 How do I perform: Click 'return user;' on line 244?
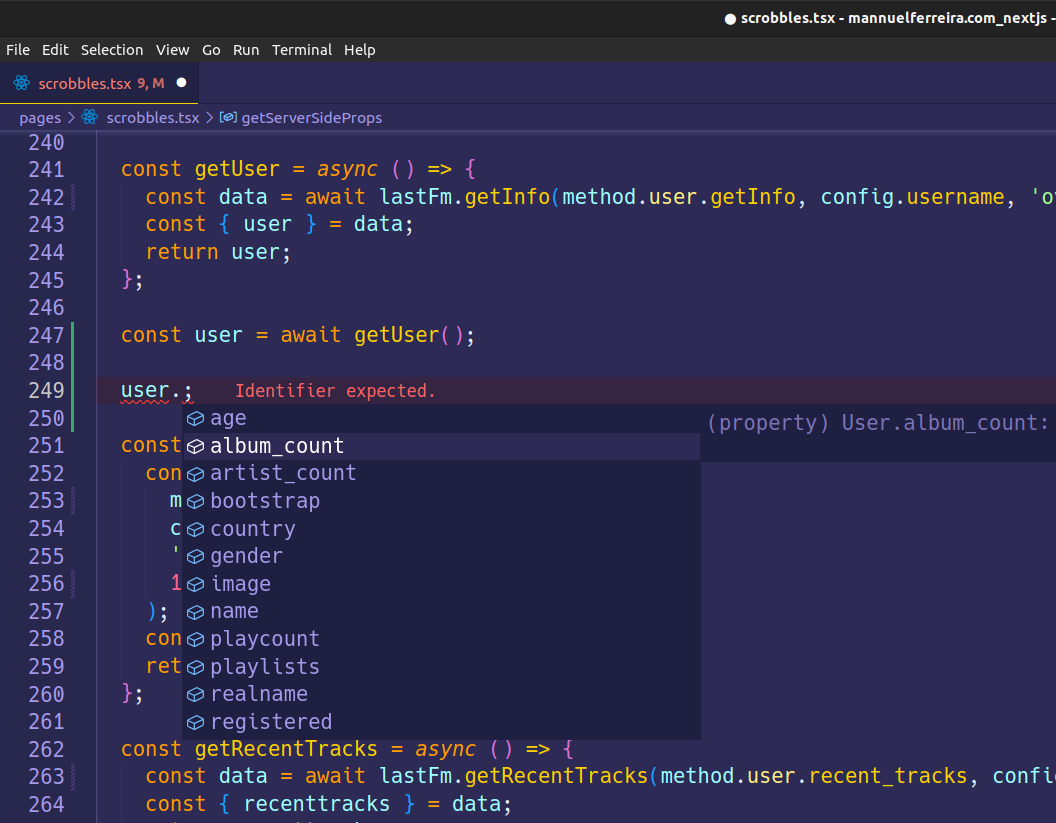(218, 253)
